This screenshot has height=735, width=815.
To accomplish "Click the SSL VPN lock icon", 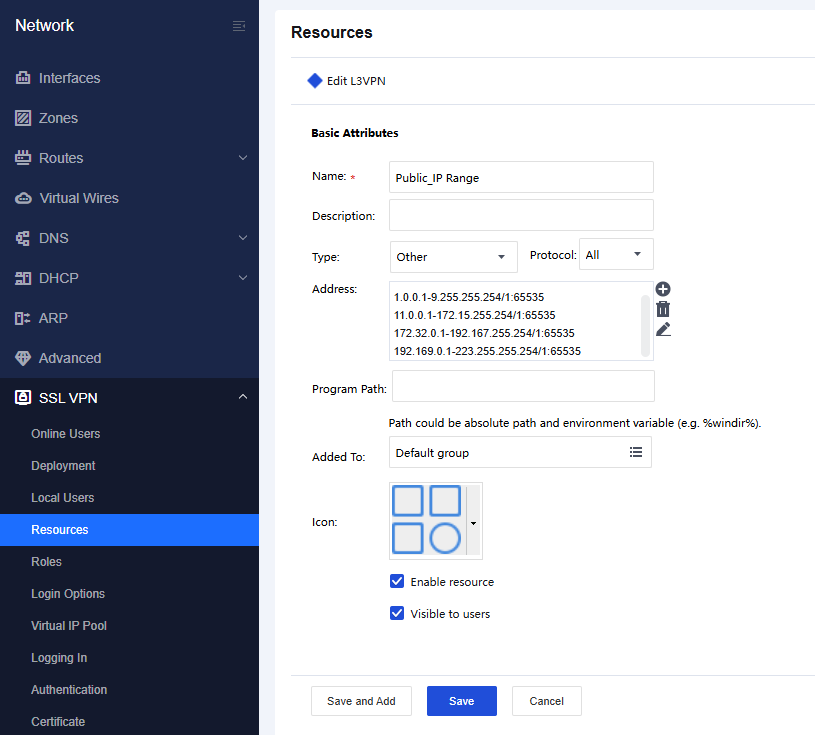I will coord(23,398).
